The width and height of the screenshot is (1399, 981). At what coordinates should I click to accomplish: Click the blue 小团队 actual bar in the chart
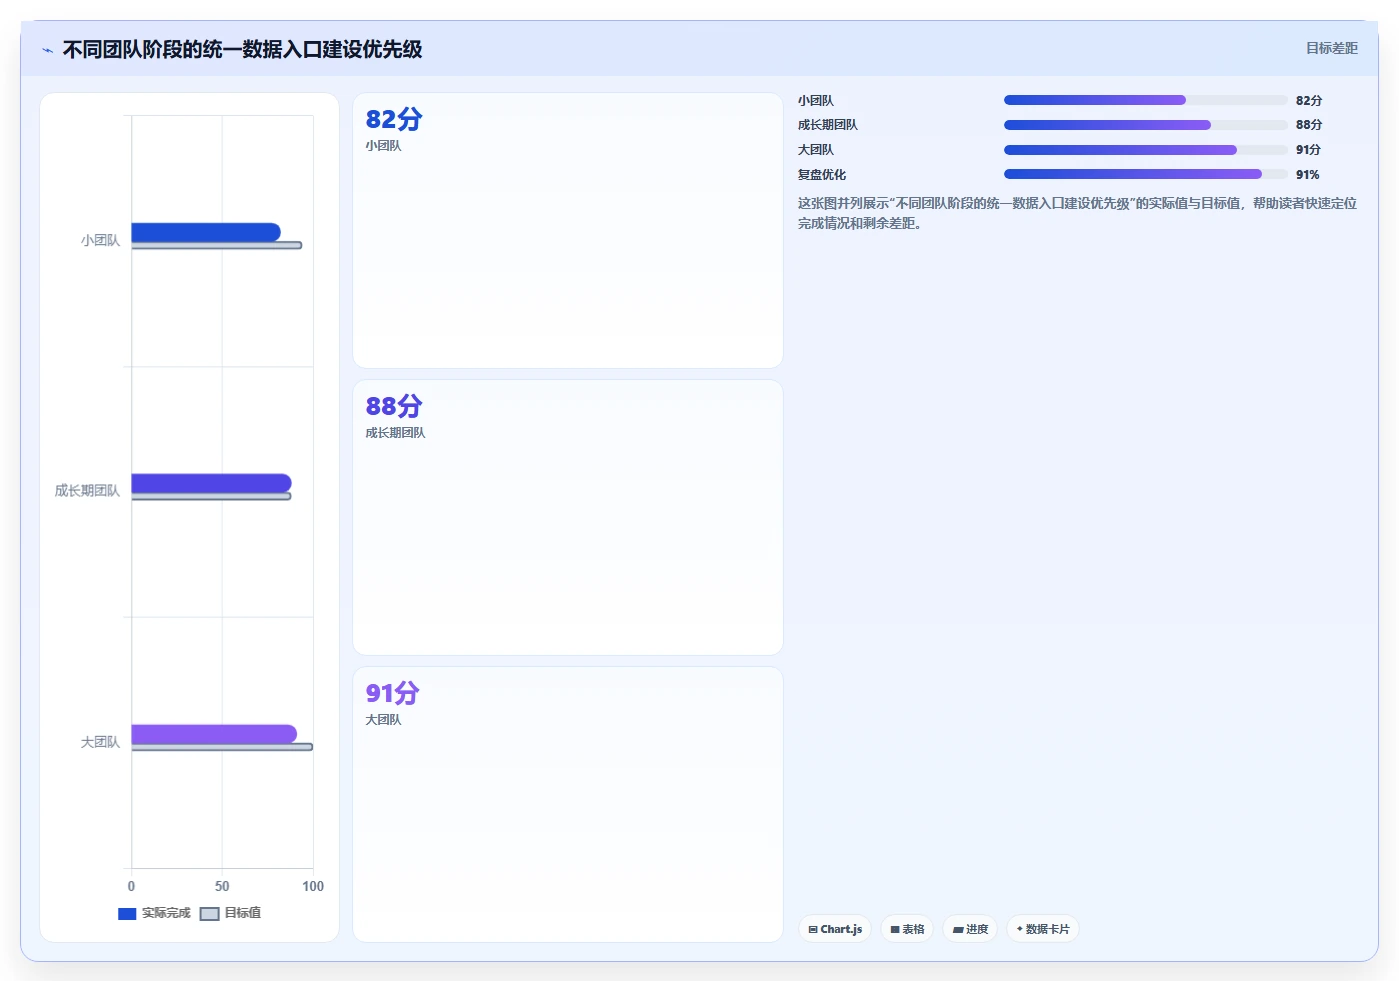[206, 232]
